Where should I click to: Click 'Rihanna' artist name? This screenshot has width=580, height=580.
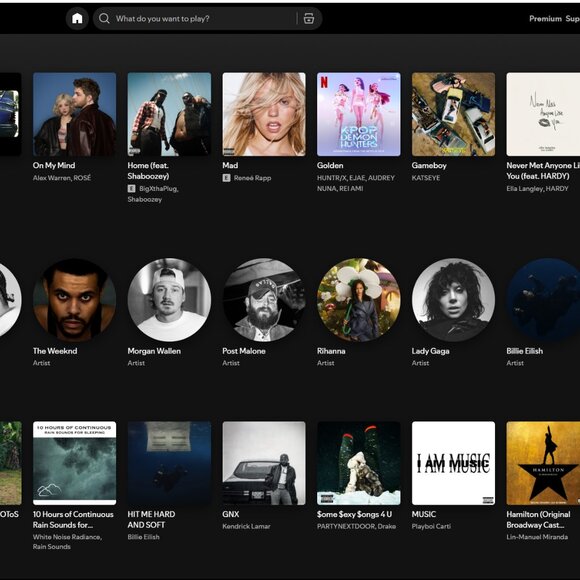[331, 351]
